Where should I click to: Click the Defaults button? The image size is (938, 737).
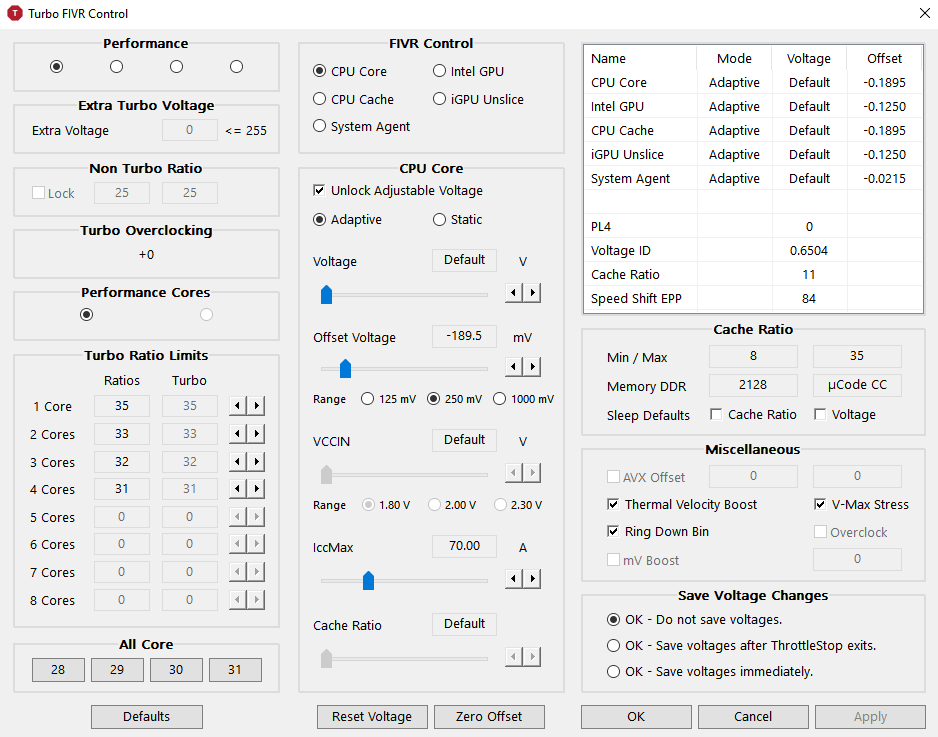[x=147, y=717]
